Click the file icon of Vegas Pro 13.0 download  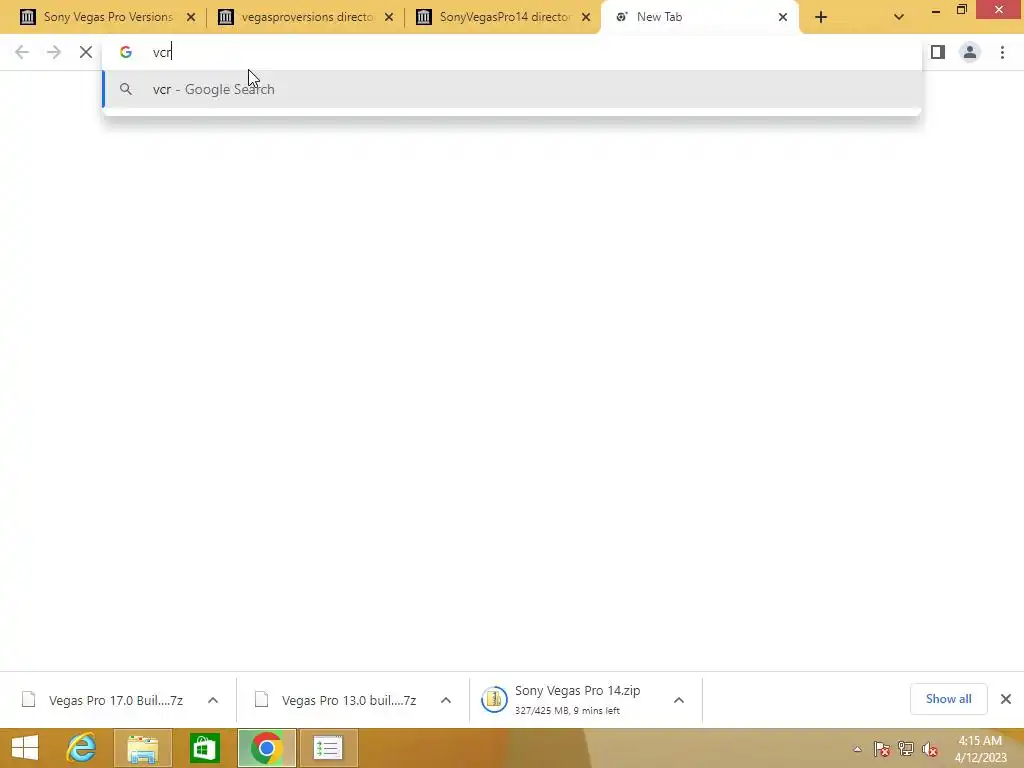point(262,699)
